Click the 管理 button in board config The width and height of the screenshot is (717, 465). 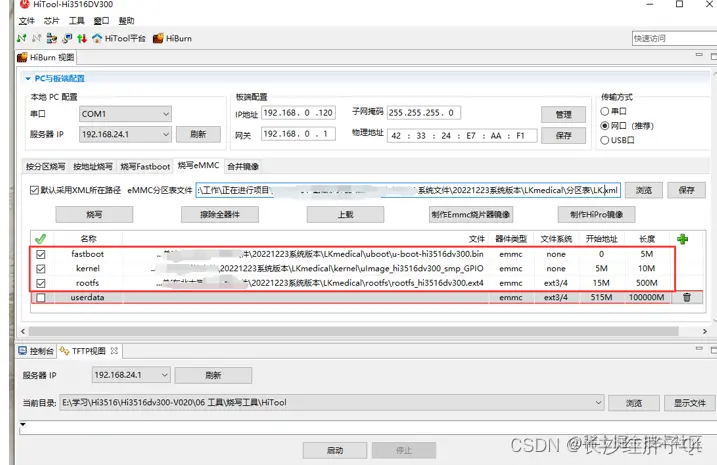click(x=563, y=115)
